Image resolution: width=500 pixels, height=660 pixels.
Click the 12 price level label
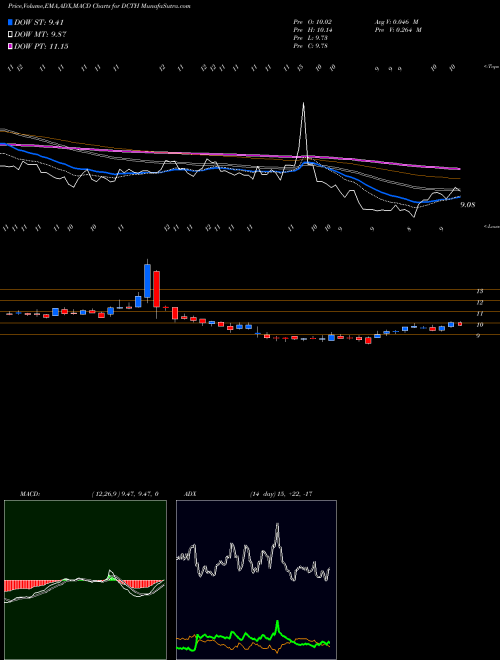(x=479, y=302)
